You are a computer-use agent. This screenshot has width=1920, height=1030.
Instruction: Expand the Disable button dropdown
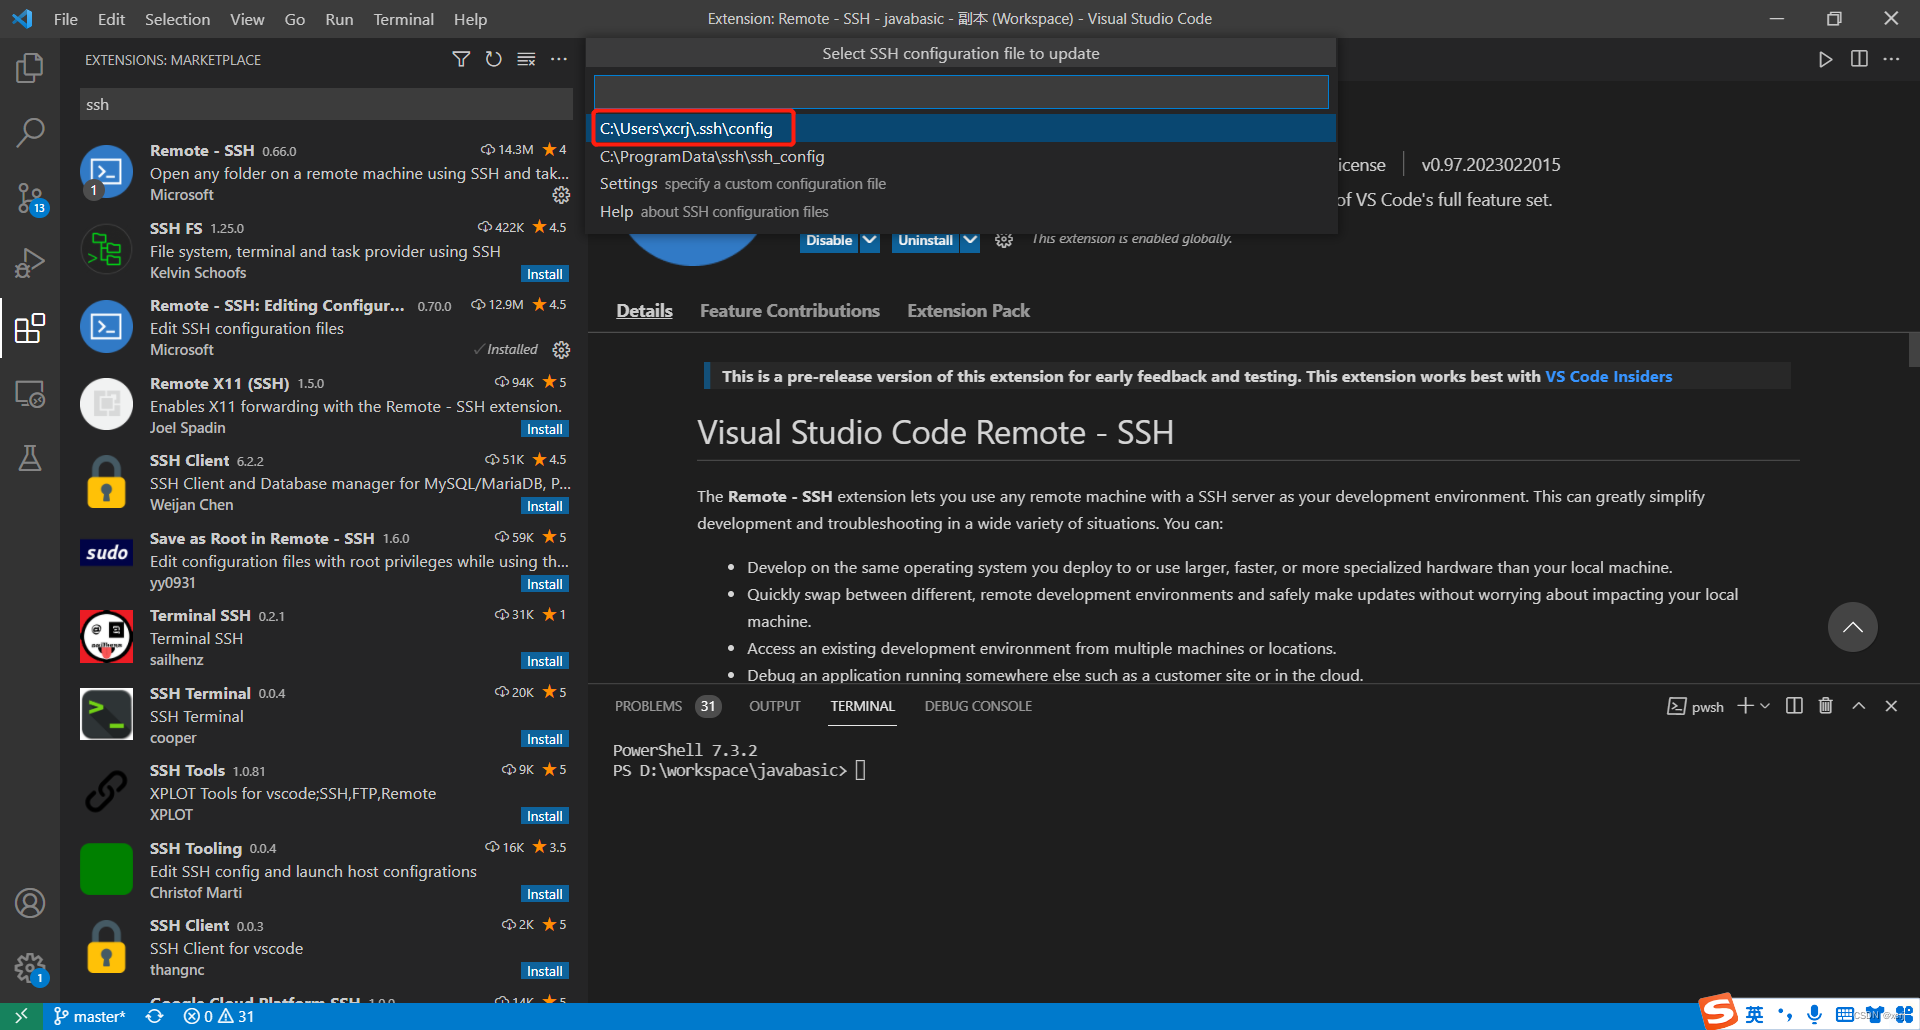pyautogui.click(x=869, y=240)
